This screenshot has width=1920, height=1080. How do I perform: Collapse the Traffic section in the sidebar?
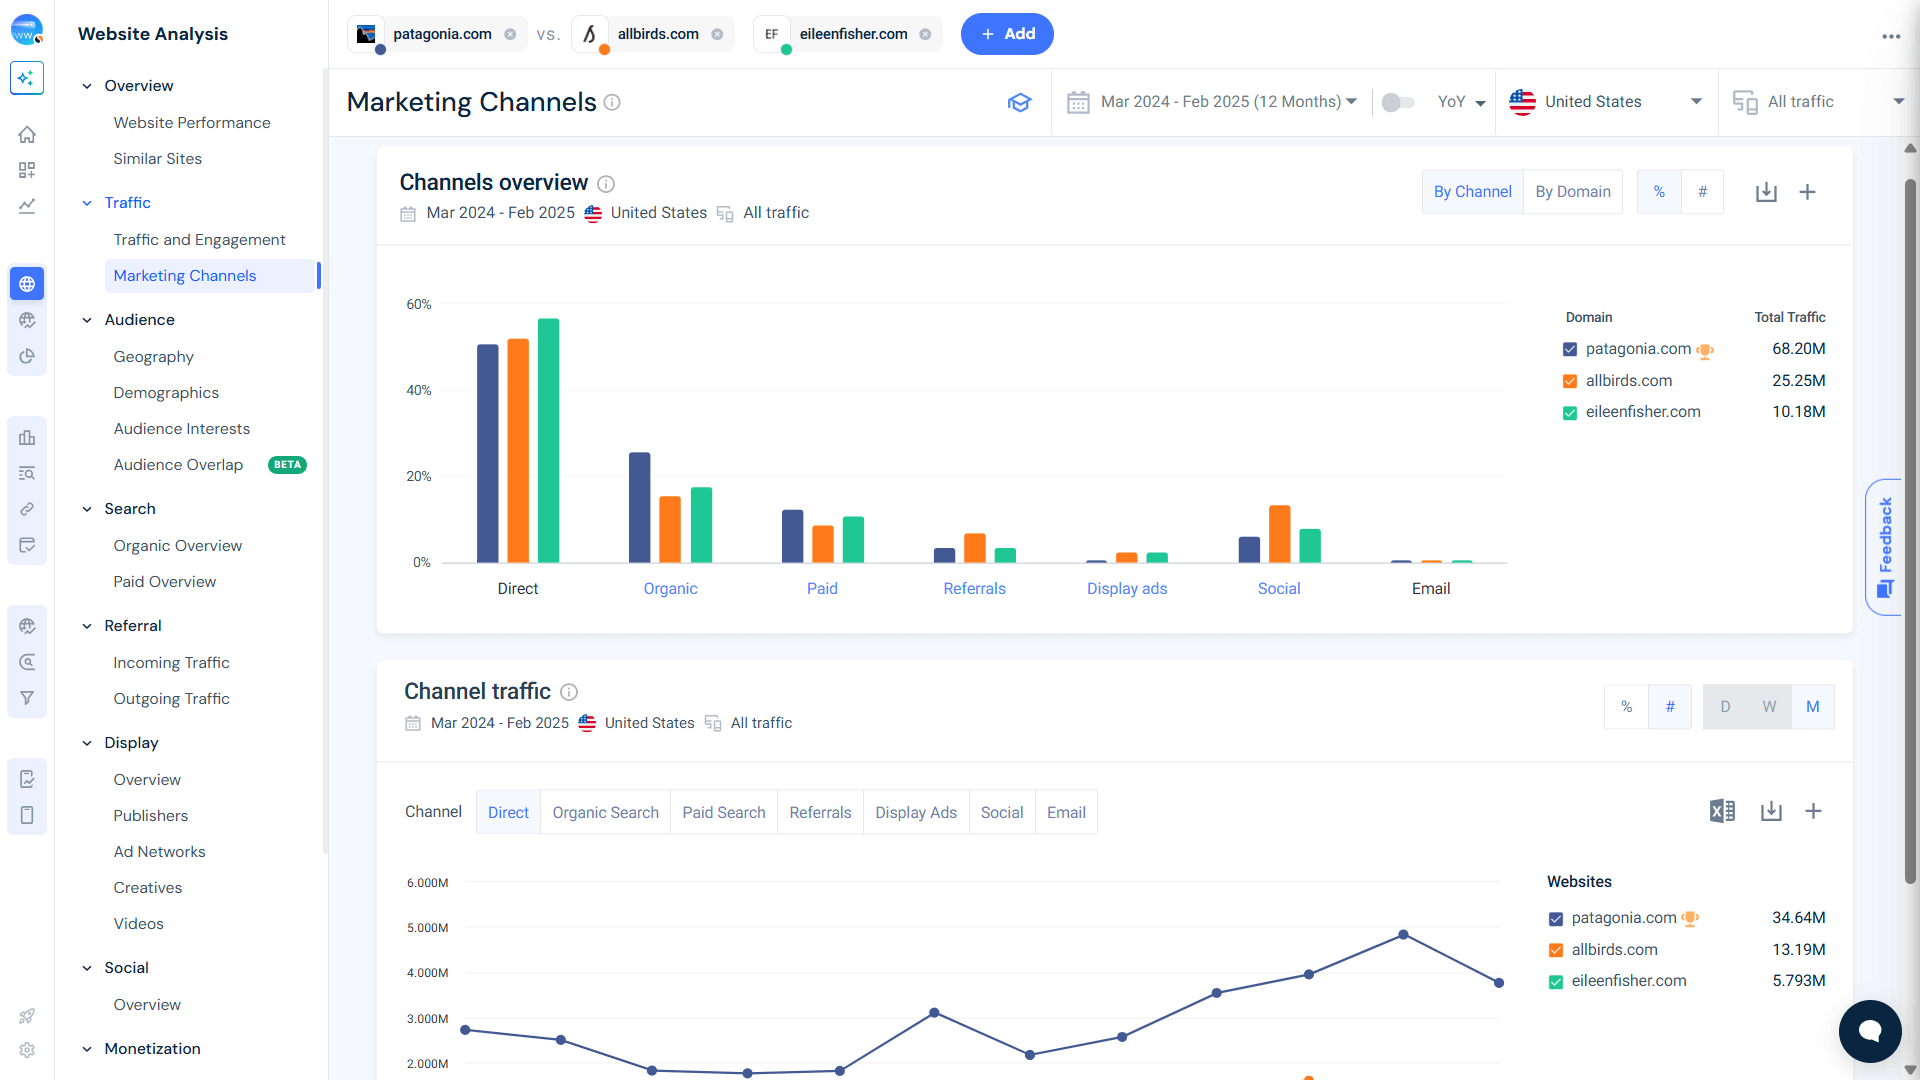pos(88,202)
